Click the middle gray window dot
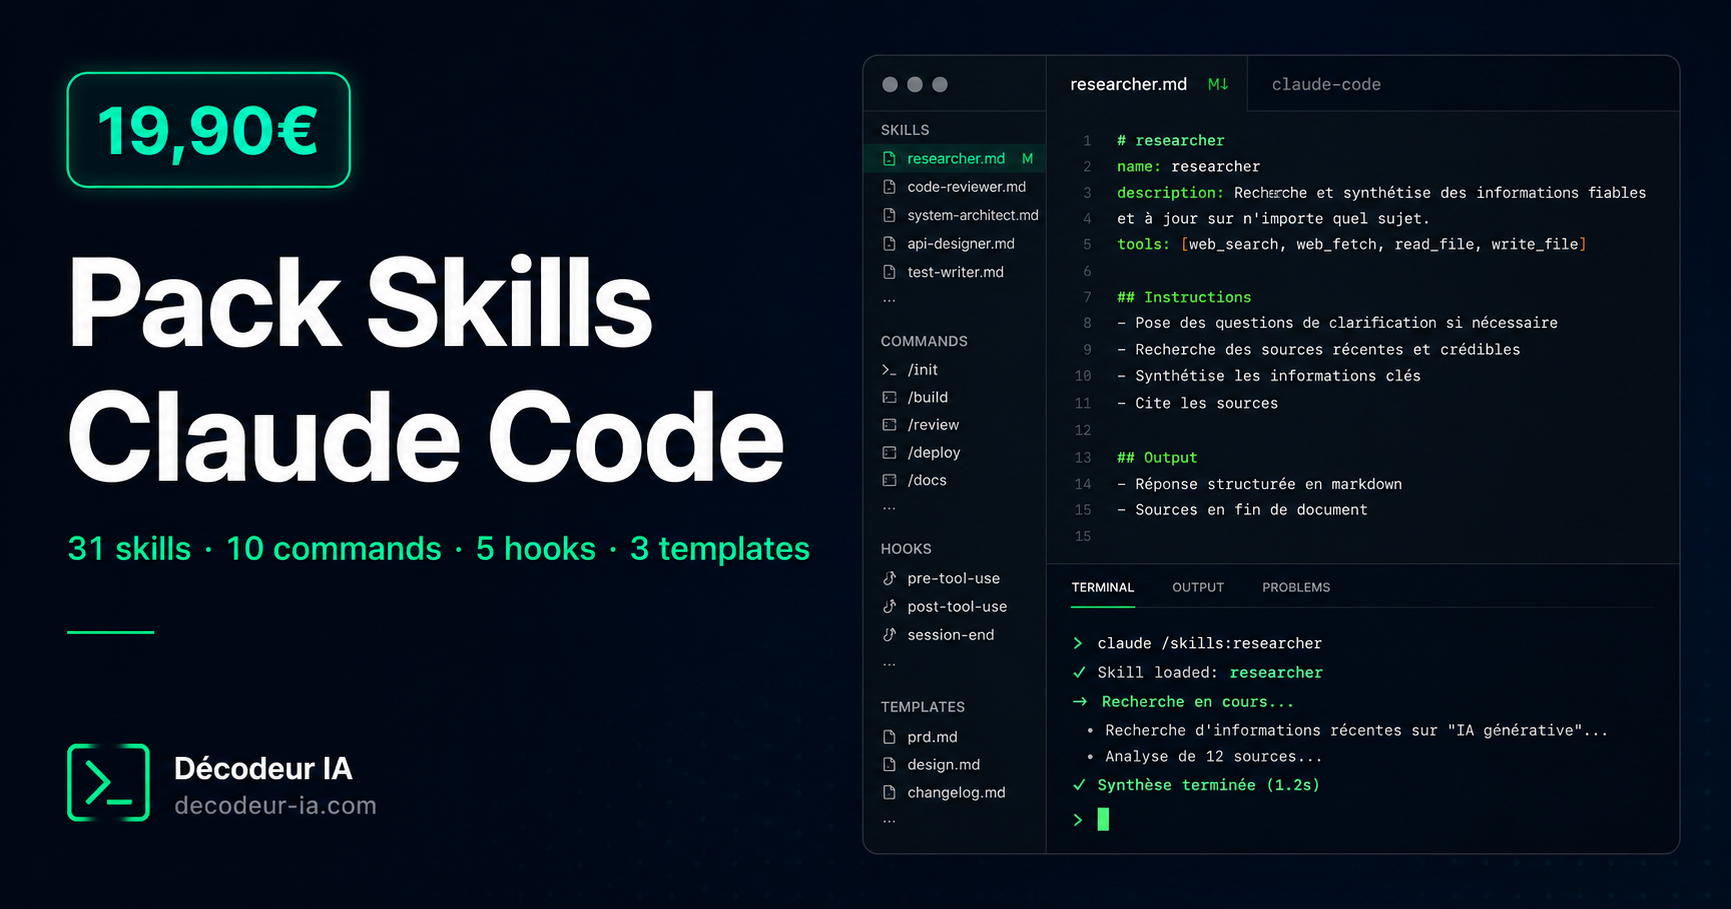This screenshot has width=1731, height=909. click(x=915, y=85)
